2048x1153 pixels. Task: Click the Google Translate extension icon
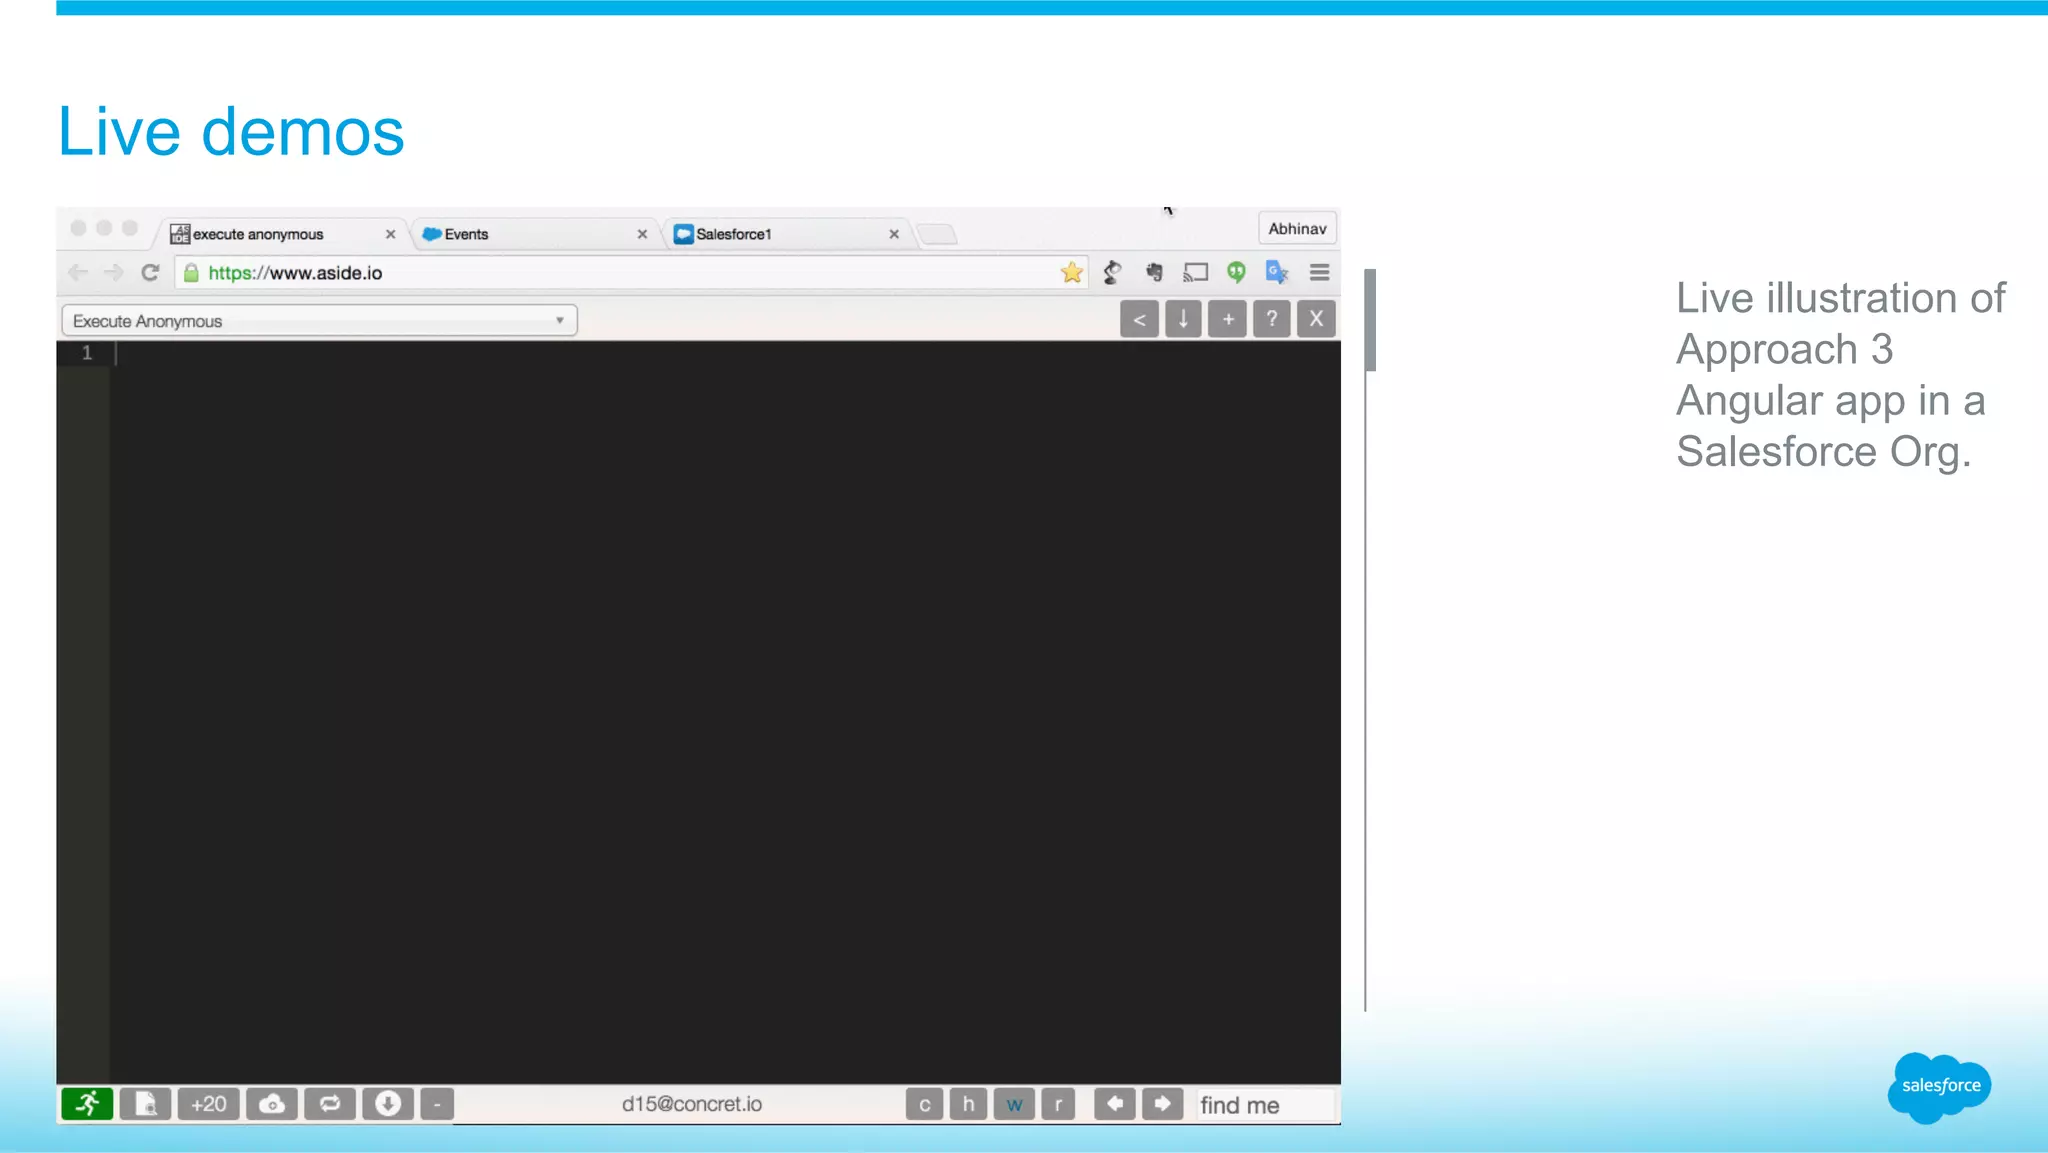pos(1277,272)
